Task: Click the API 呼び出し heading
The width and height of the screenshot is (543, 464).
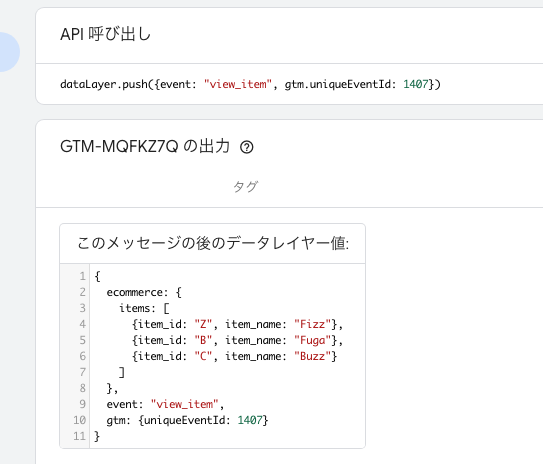Action: click(x=106, y=35)
